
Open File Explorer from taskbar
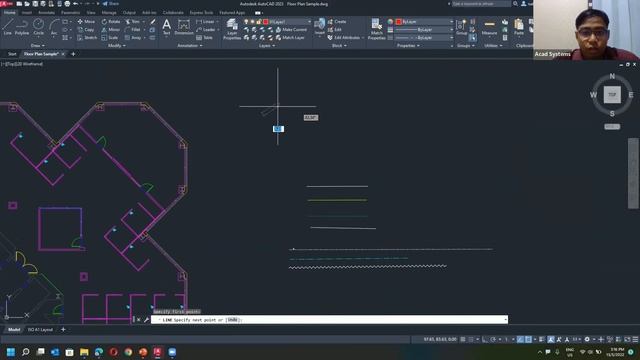tap(84, 352)
